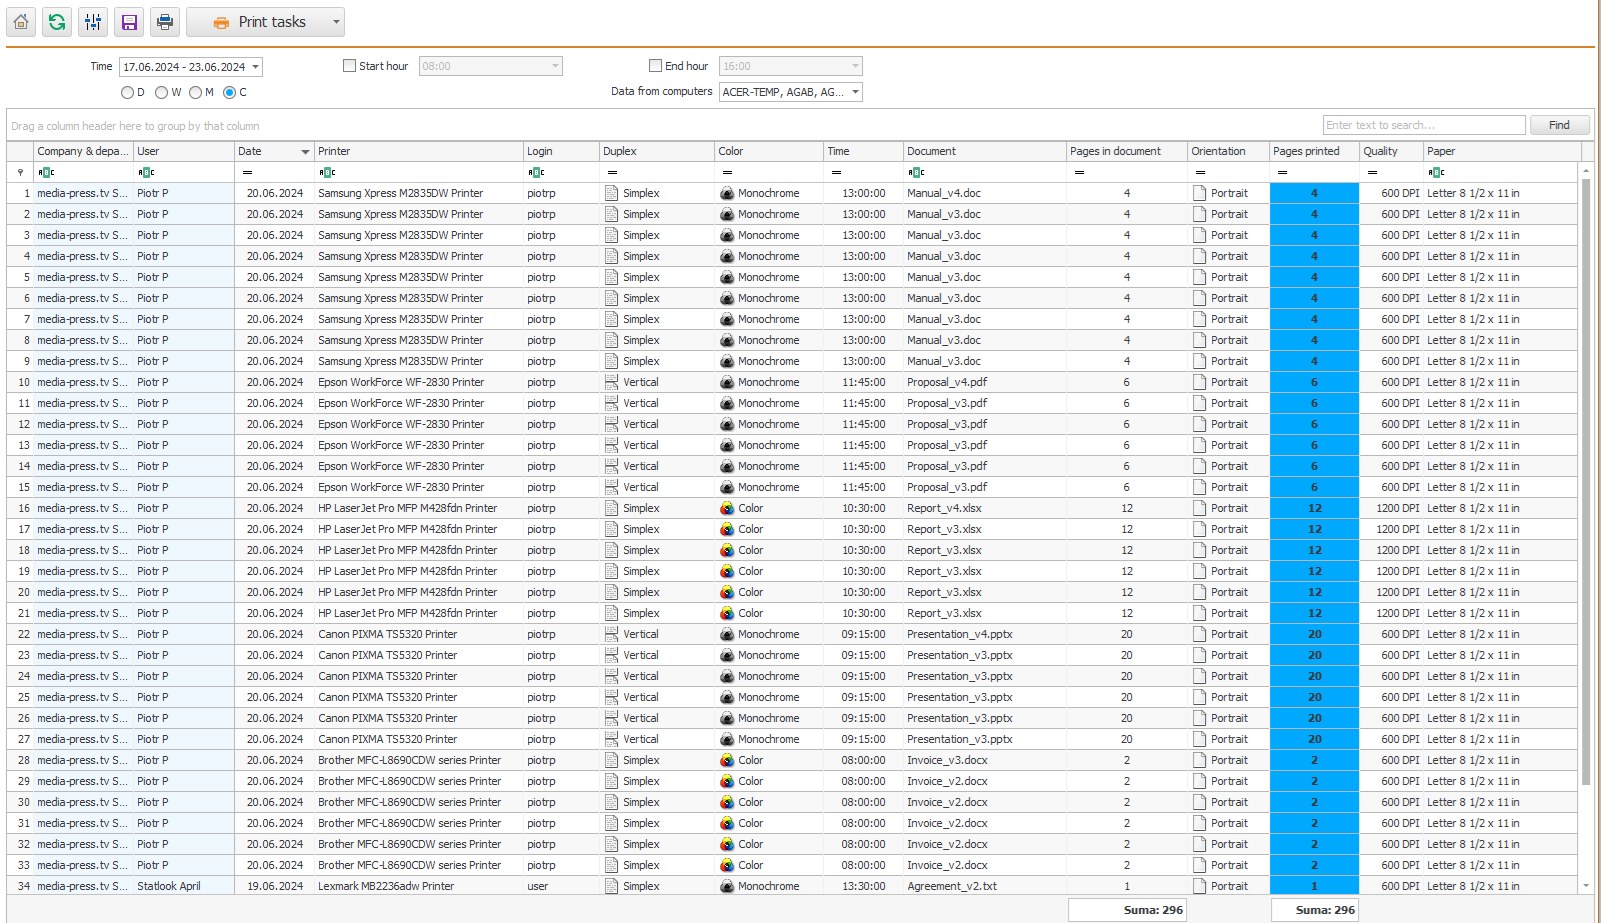Open the Data from computers dropdown
The height and width of the screenshot is (923, 1601).
(855, 92)
